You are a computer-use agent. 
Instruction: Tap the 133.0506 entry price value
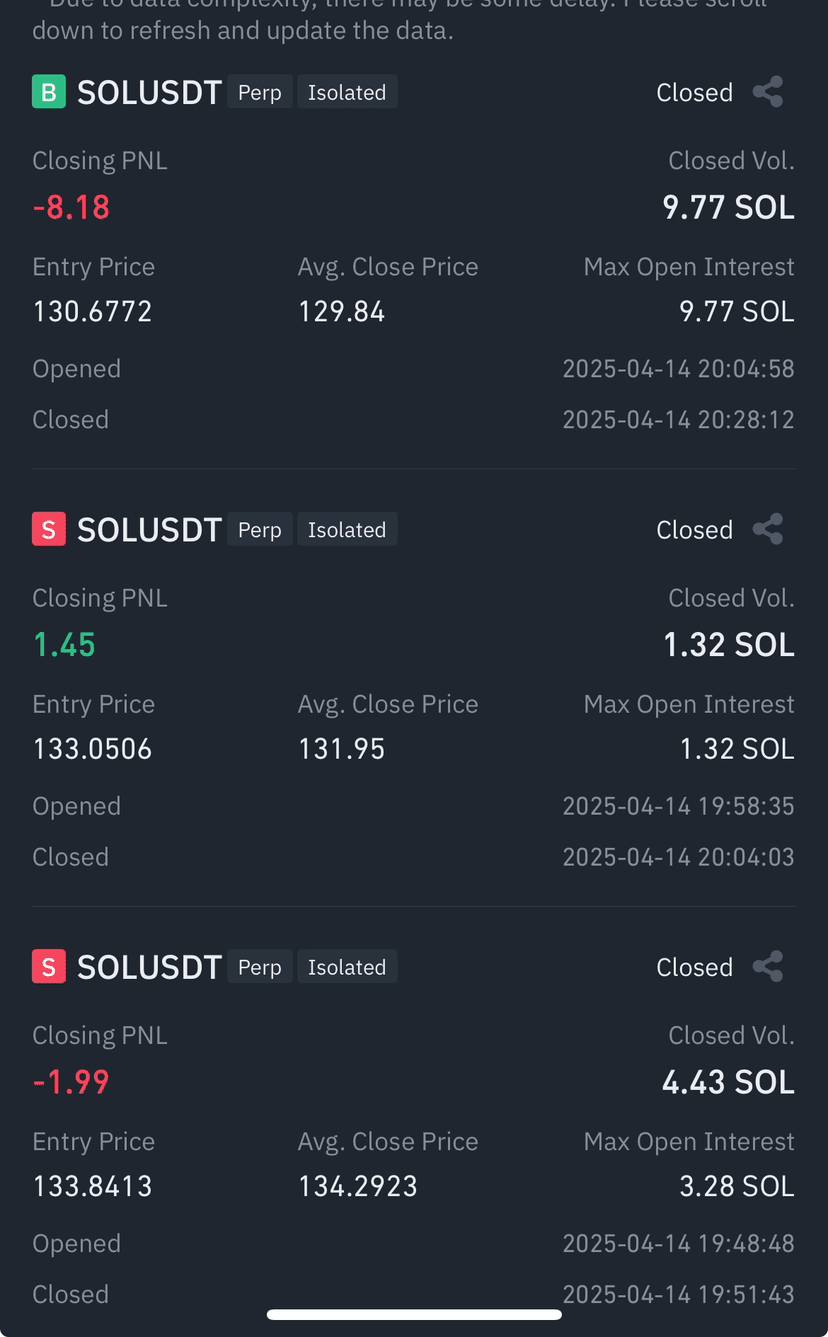coord(93,749)
